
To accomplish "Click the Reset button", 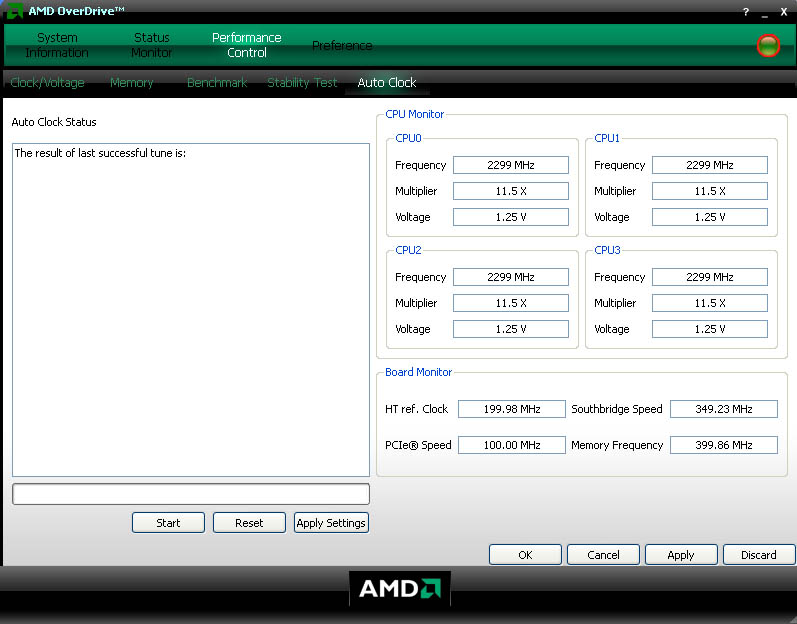I will point(249,523).
